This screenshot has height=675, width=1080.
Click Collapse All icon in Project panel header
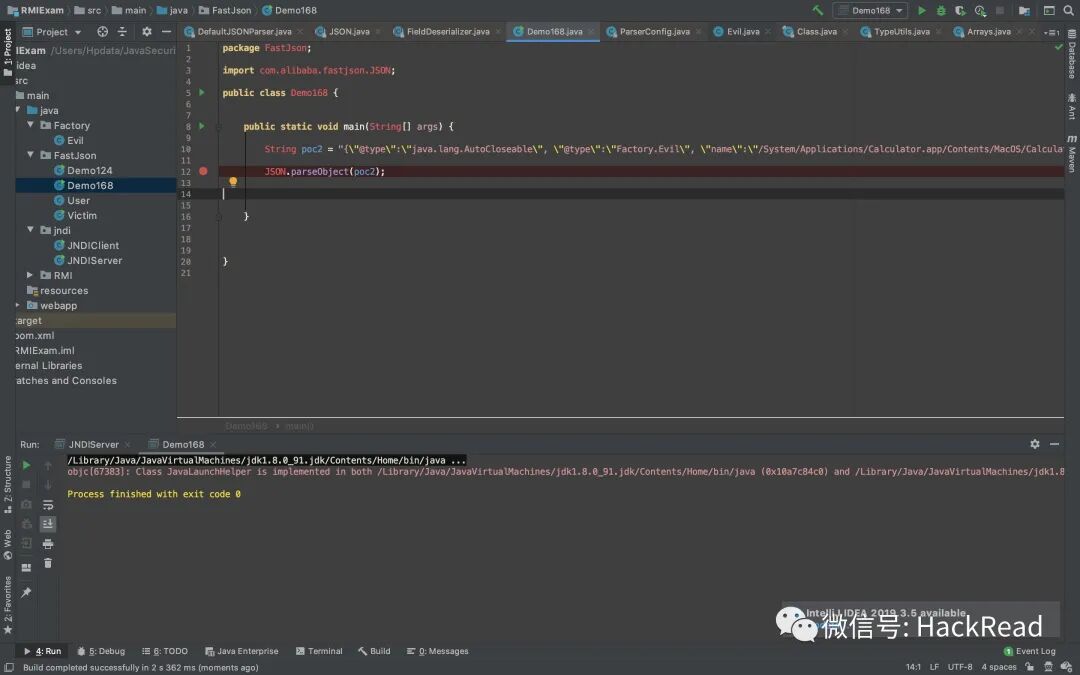[x=122, y=32]
